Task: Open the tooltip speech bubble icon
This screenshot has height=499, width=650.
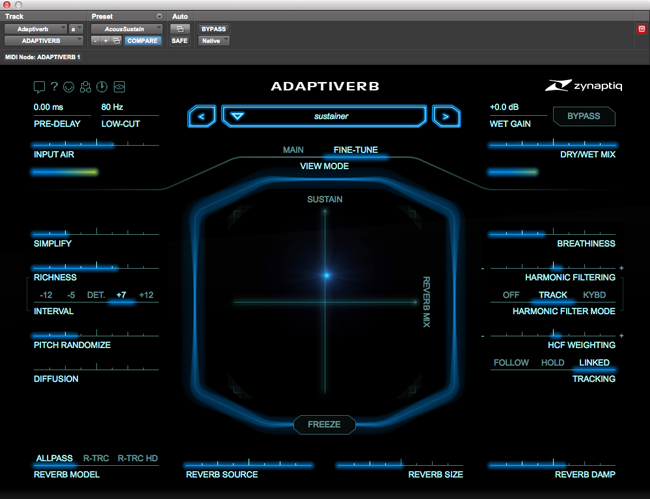Action: coord(39,87)
